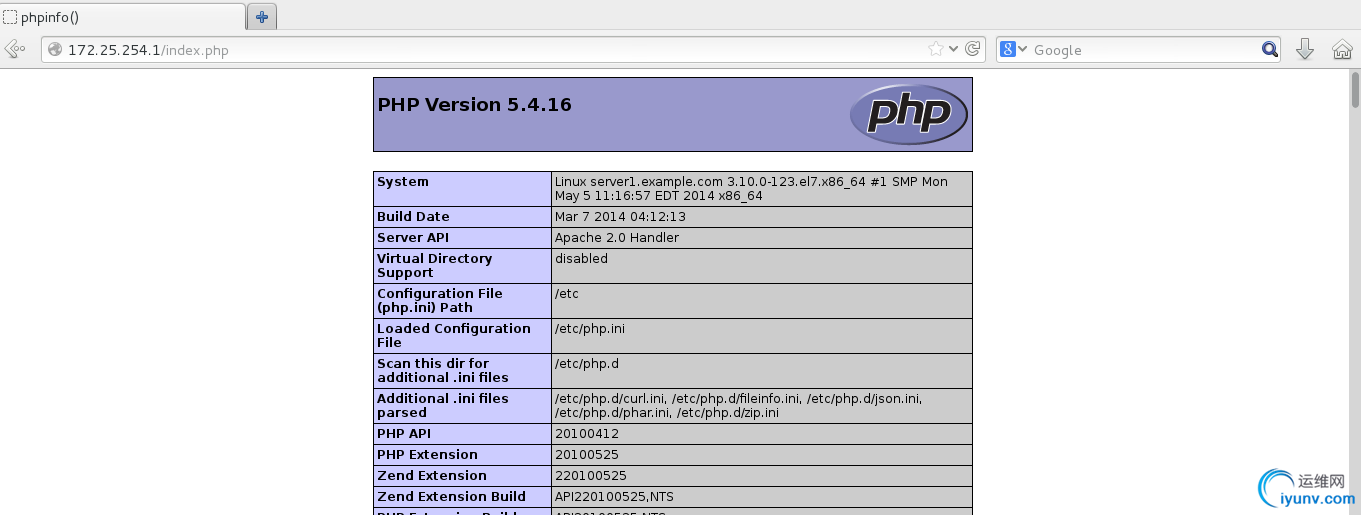Select the PHP Extension label
This screenshot has height=515, width=1361.
click(x=427, y=455)
